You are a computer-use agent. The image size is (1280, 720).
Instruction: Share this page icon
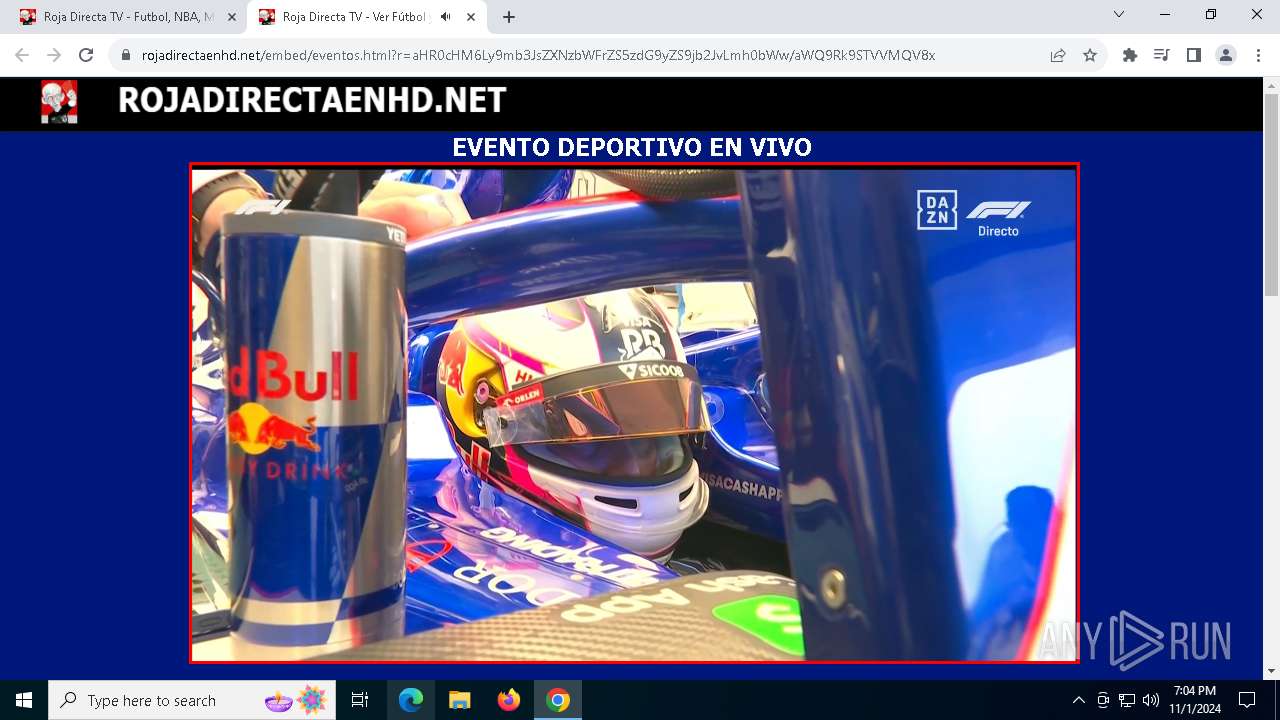point(1058,55)
